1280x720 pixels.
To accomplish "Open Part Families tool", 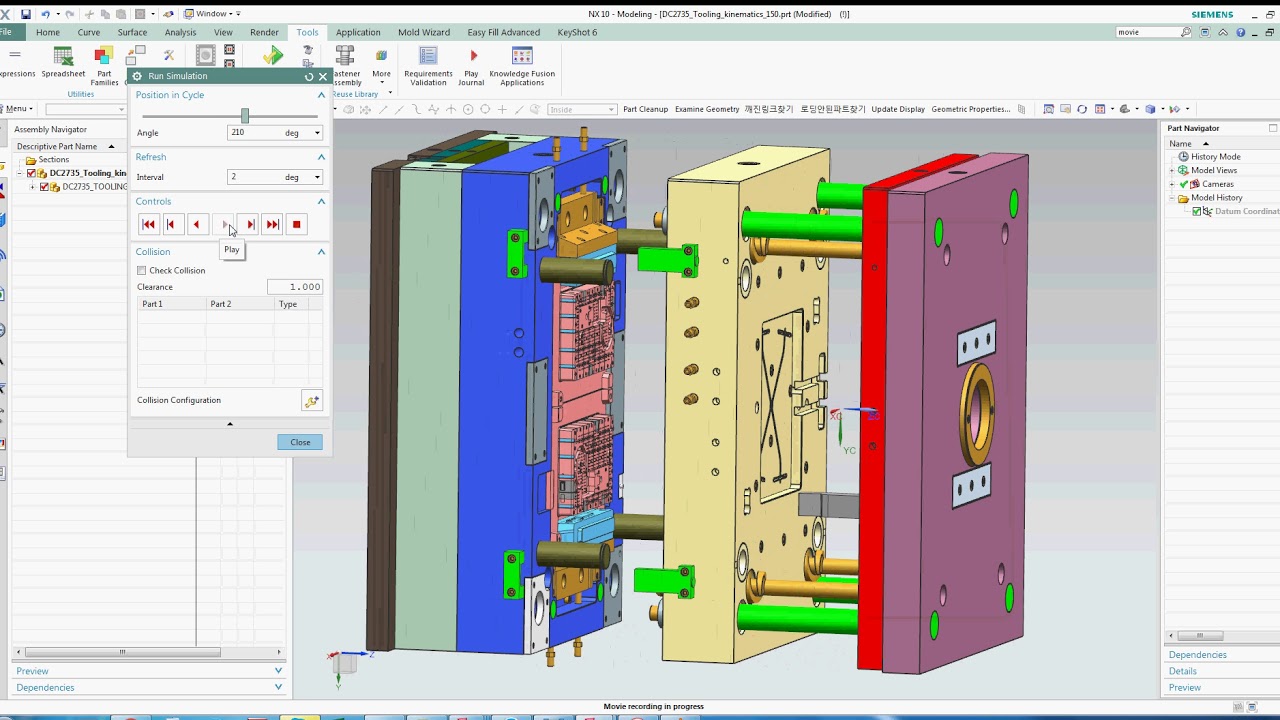I will click(x=104, y=66).
